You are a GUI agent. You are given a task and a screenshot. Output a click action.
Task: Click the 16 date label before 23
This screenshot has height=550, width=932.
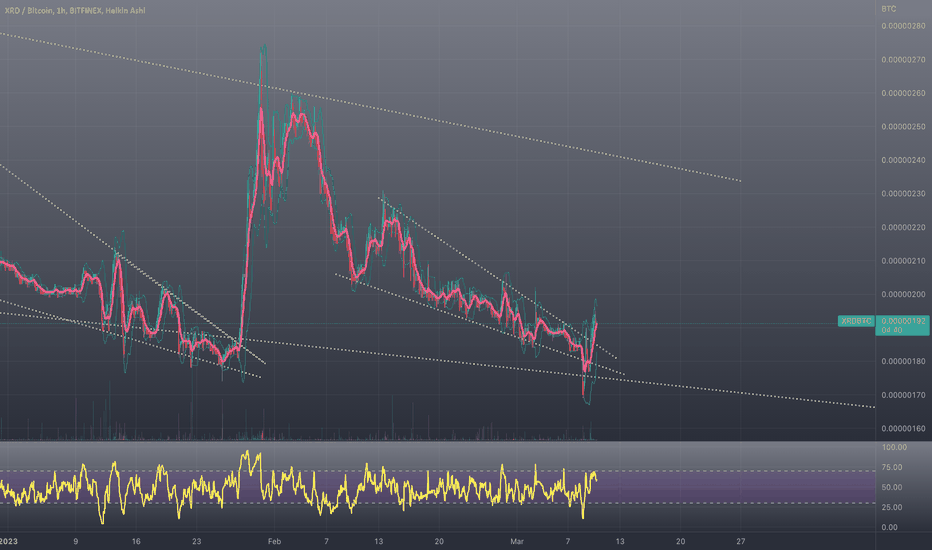click(136, 542)
